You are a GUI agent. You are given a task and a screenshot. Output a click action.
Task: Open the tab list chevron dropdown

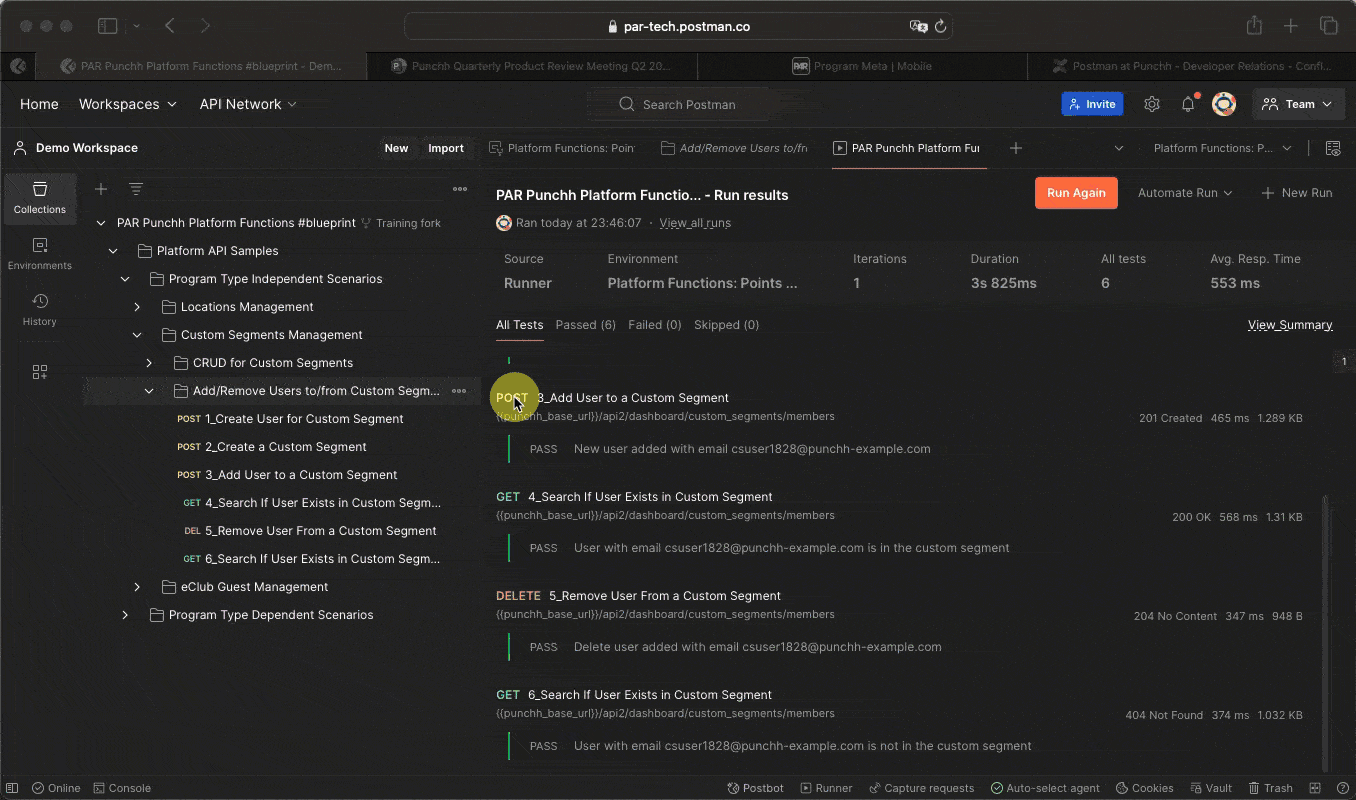(x=1118, y=148)
